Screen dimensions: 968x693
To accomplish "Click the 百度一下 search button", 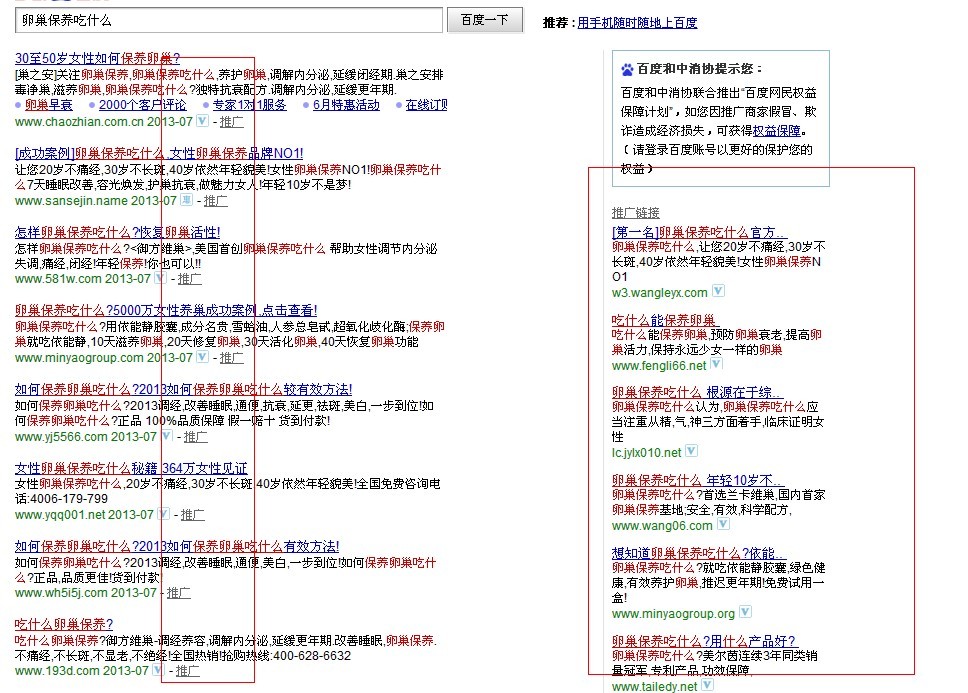I will (x=485, y=20).
